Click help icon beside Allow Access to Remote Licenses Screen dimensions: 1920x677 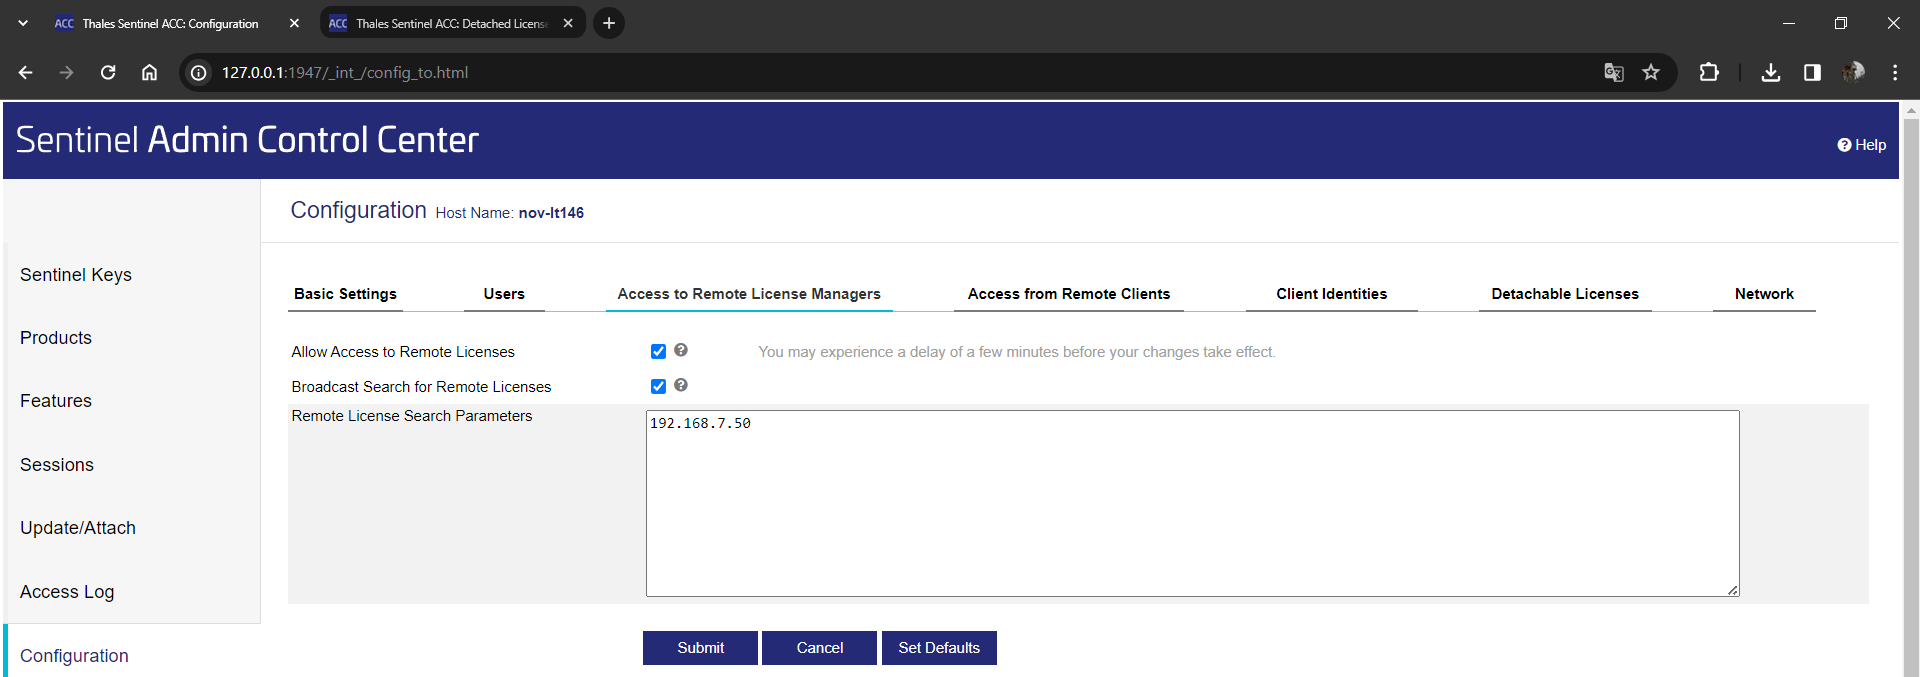(x=681, y=350)
